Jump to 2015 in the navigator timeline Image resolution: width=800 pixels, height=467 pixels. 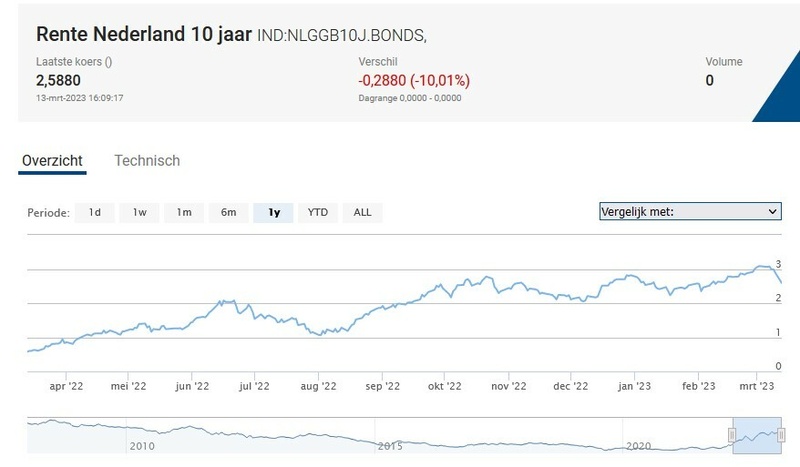click(390, 446)
